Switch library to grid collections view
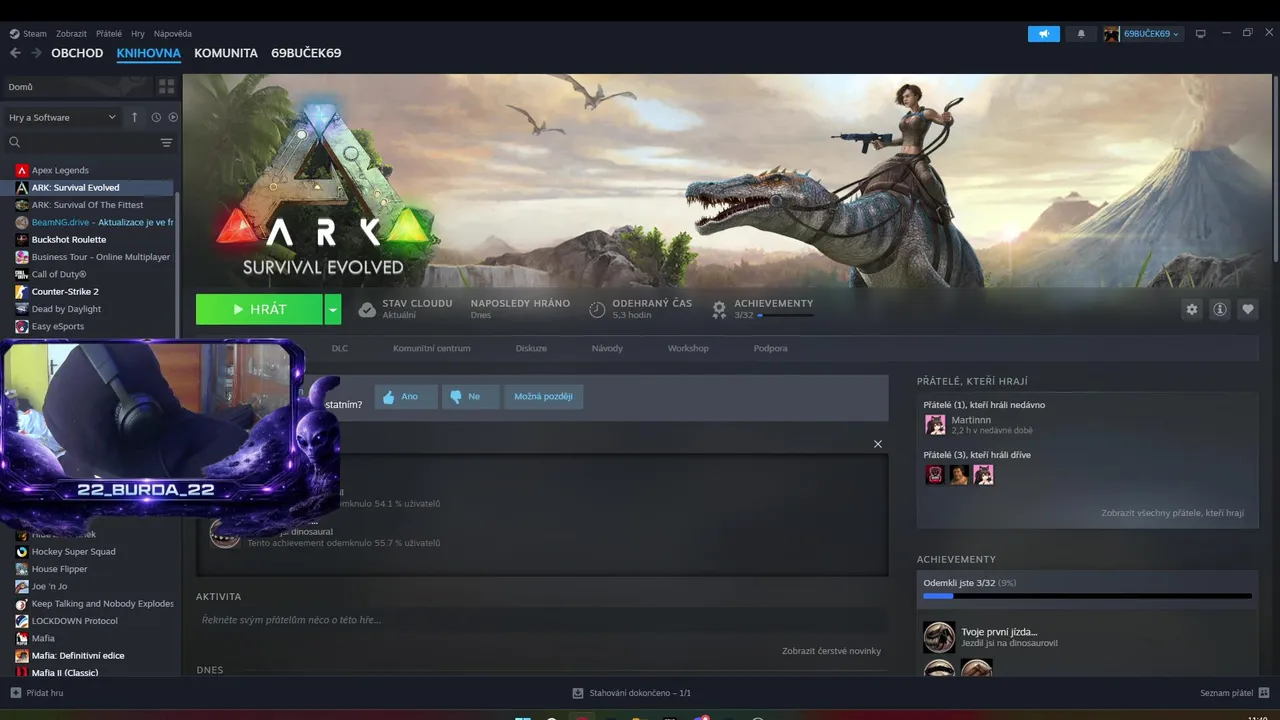1280x720 pixels. coord(166,87)
